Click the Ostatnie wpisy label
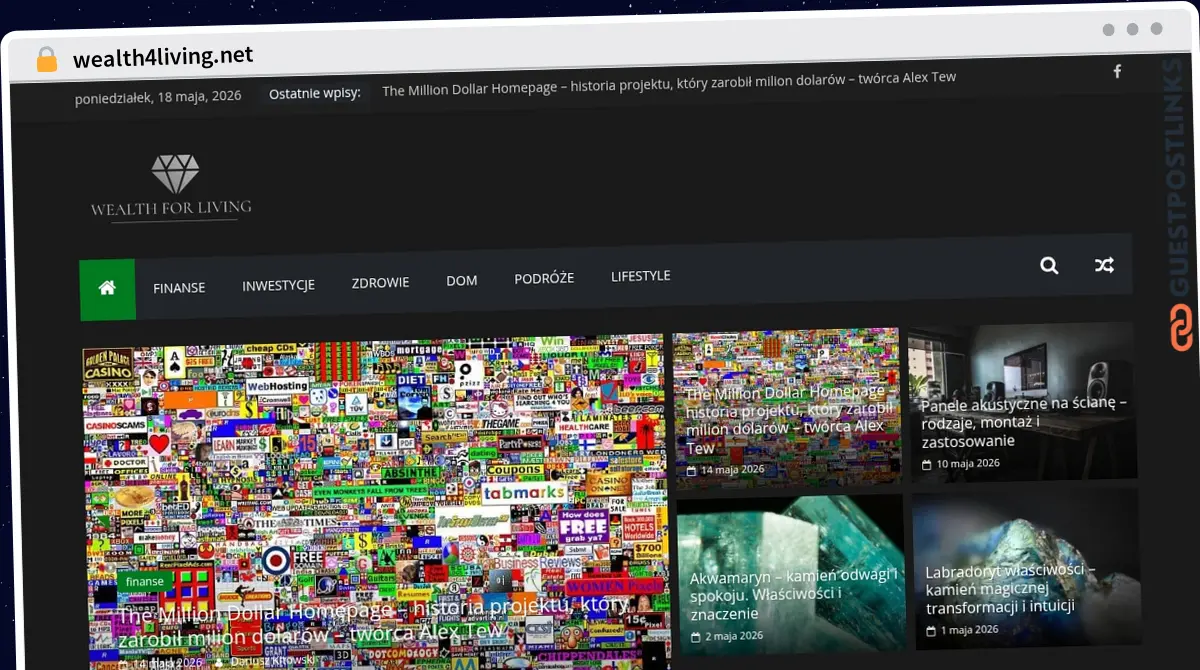This screenshot has height=670, width=1200. pyautogui.click(x=315, y=93)
